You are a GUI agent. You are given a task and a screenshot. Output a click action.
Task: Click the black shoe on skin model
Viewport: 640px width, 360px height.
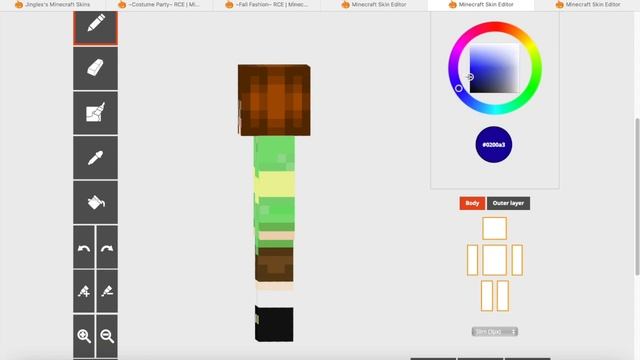coord(274,324)
